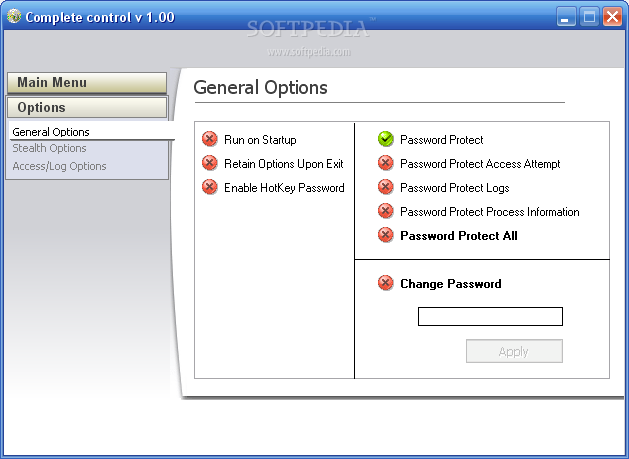This screenshot has height=459, width=629.
Task: Toggle the Retain Options Upon Exit status icon
Action: tap(209, 163)
